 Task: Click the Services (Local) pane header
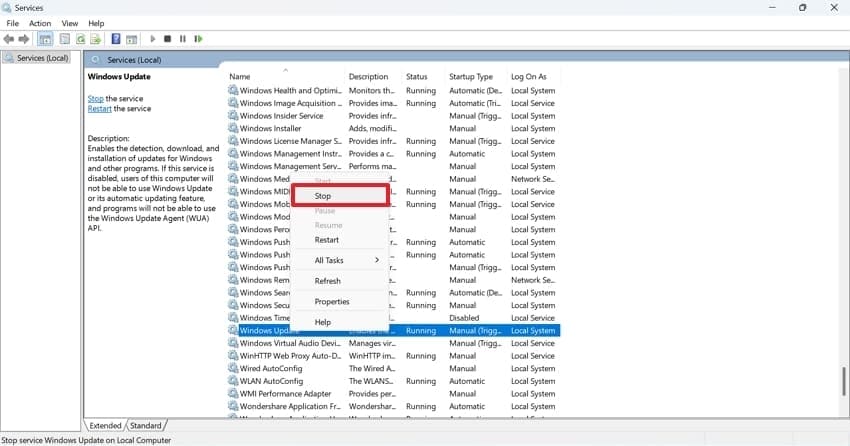point(134,60)
